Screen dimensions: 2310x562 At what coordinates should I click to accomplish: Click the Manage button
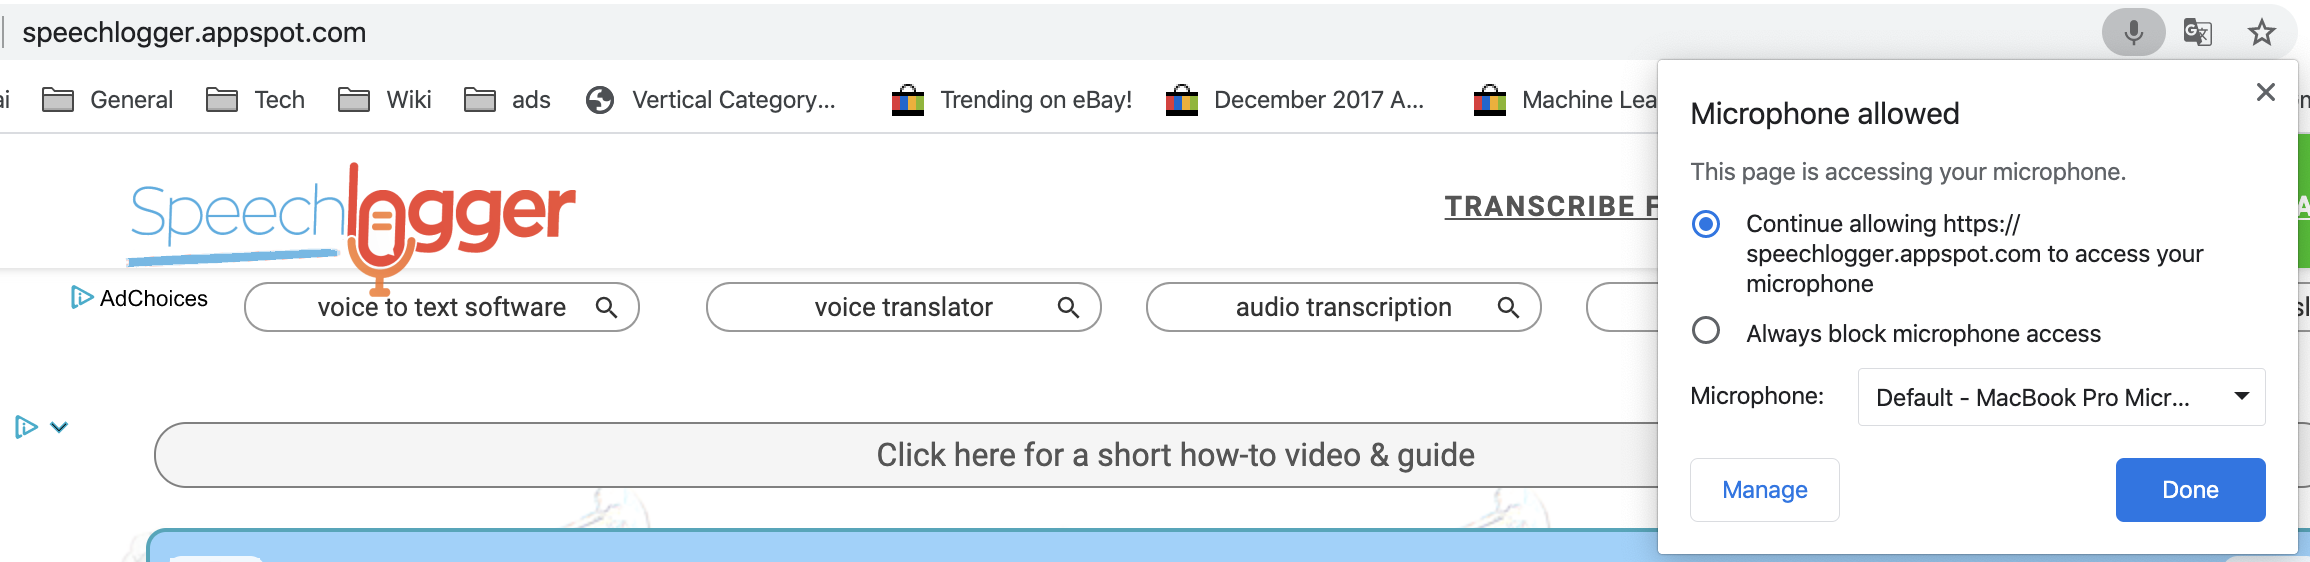(1764, 490)
